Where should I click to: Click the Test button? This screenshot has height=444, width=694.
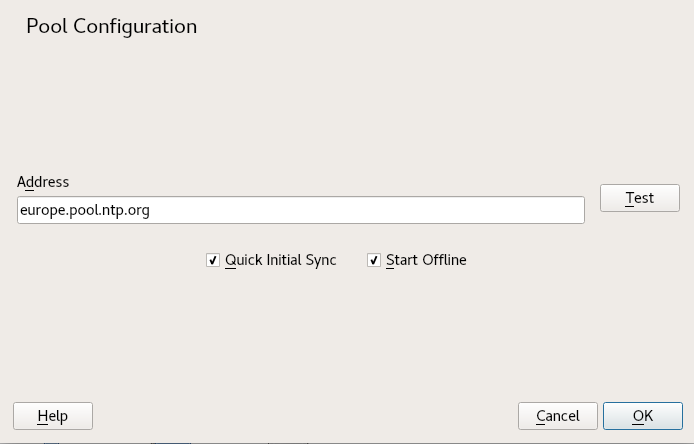(x=639, y=198)
